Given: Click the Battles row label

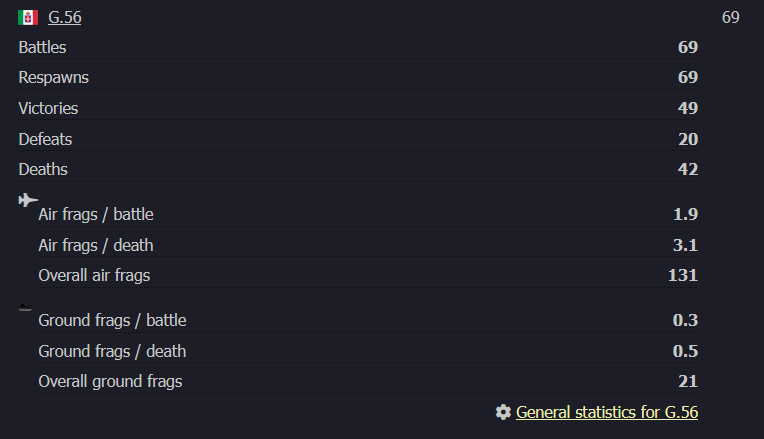Looking at the screenshot, I should pyautogui.click(x=43, y=47).
